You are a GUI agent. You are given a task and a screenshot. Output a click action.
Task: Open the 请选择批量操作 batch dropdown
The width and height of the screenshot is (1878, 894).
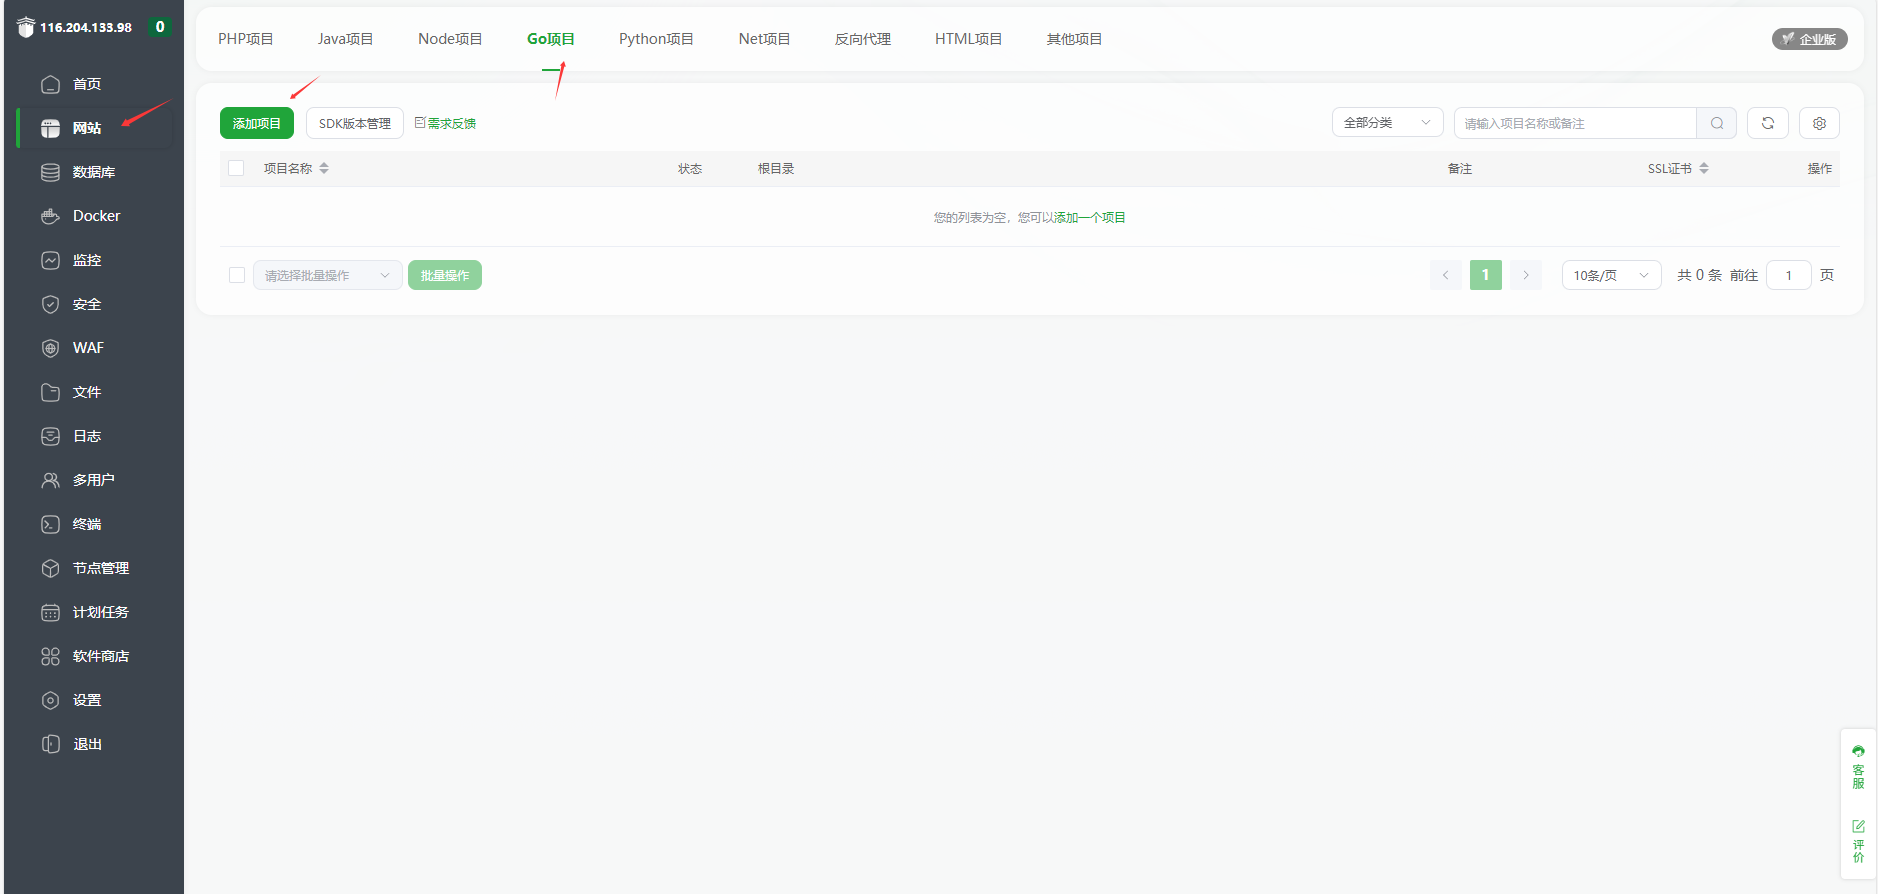click(x=327, y=275)
